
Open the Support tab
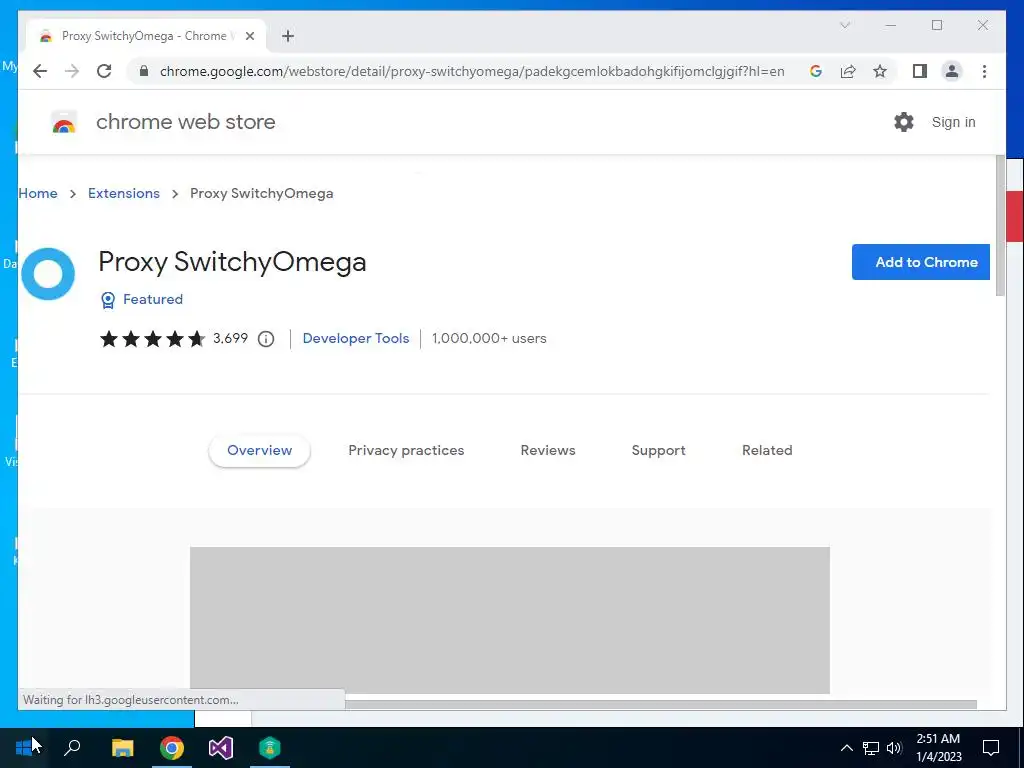(658, 451)
